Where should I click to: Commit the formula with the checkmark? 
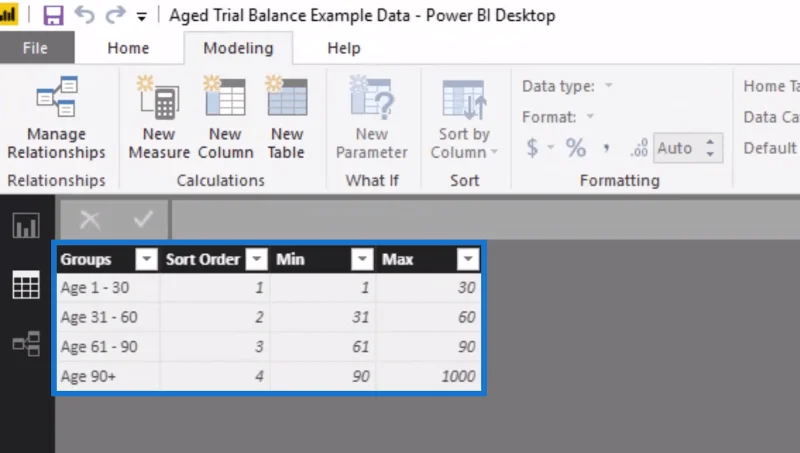tap(143, 220)
